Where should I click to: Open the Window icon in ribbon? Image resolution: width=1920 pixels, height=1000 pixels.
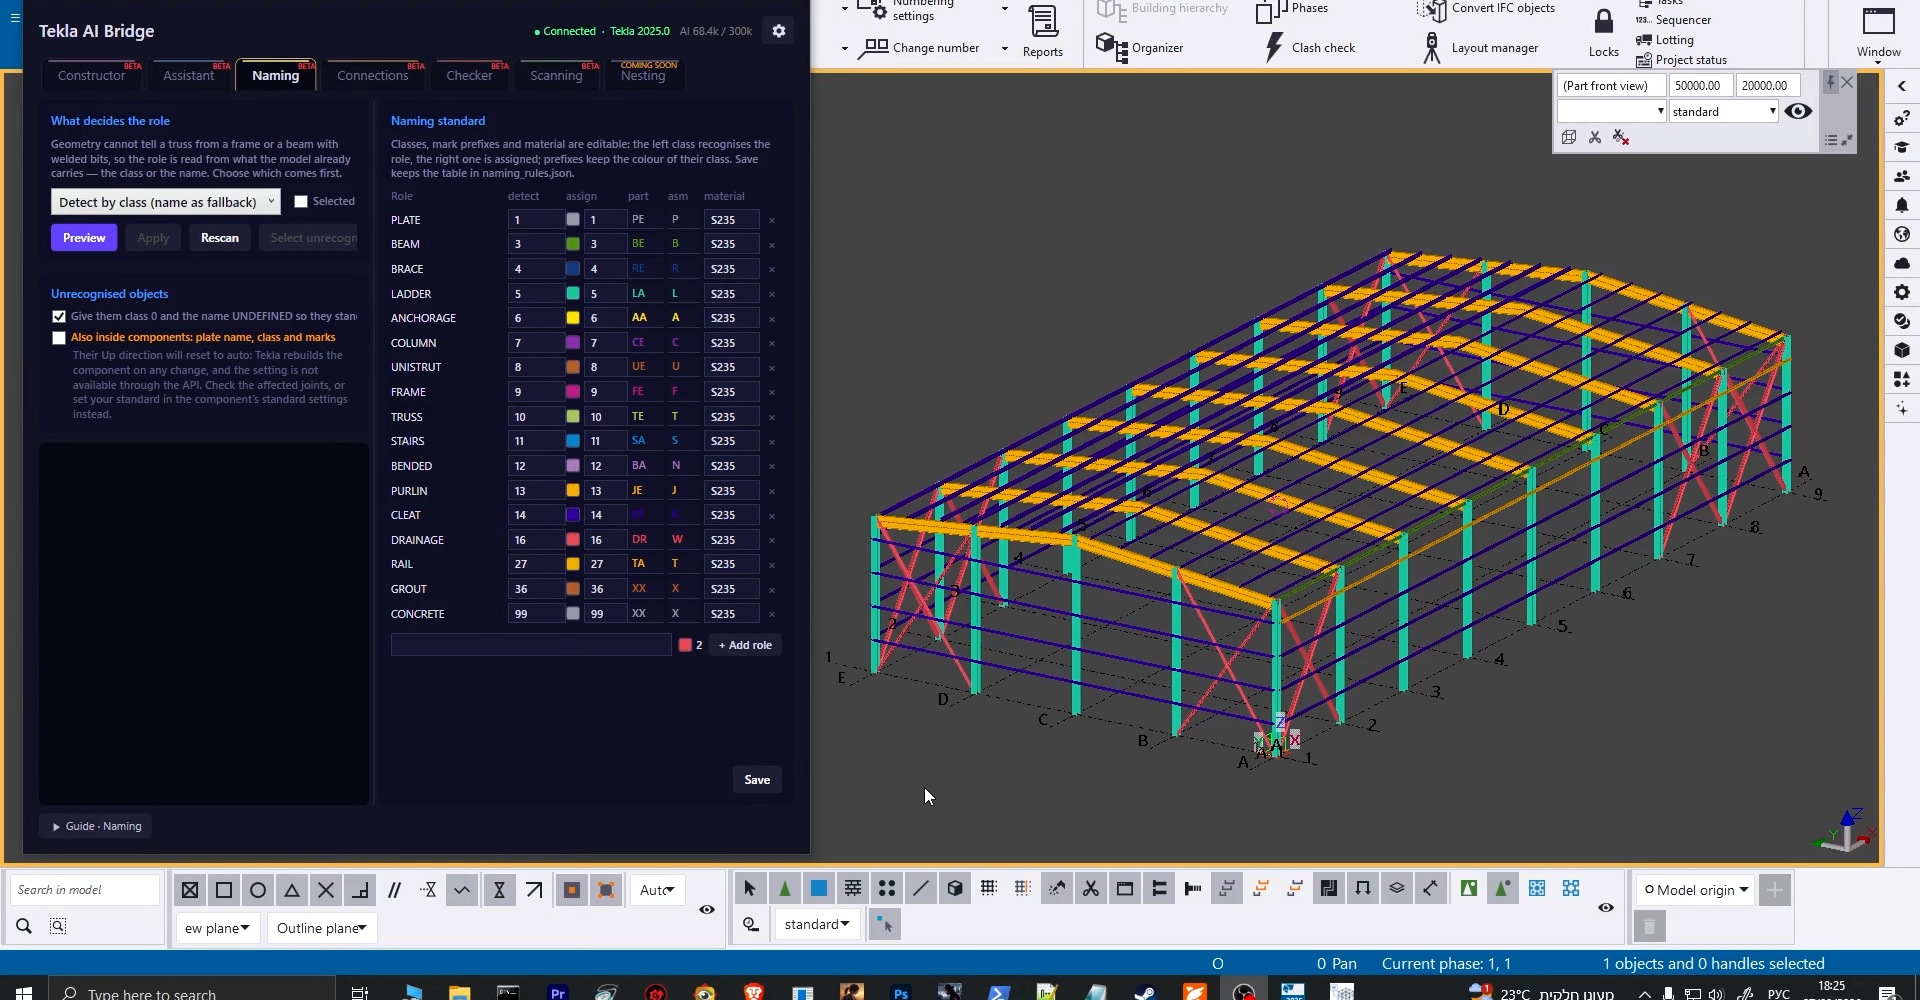(1878, 21)
